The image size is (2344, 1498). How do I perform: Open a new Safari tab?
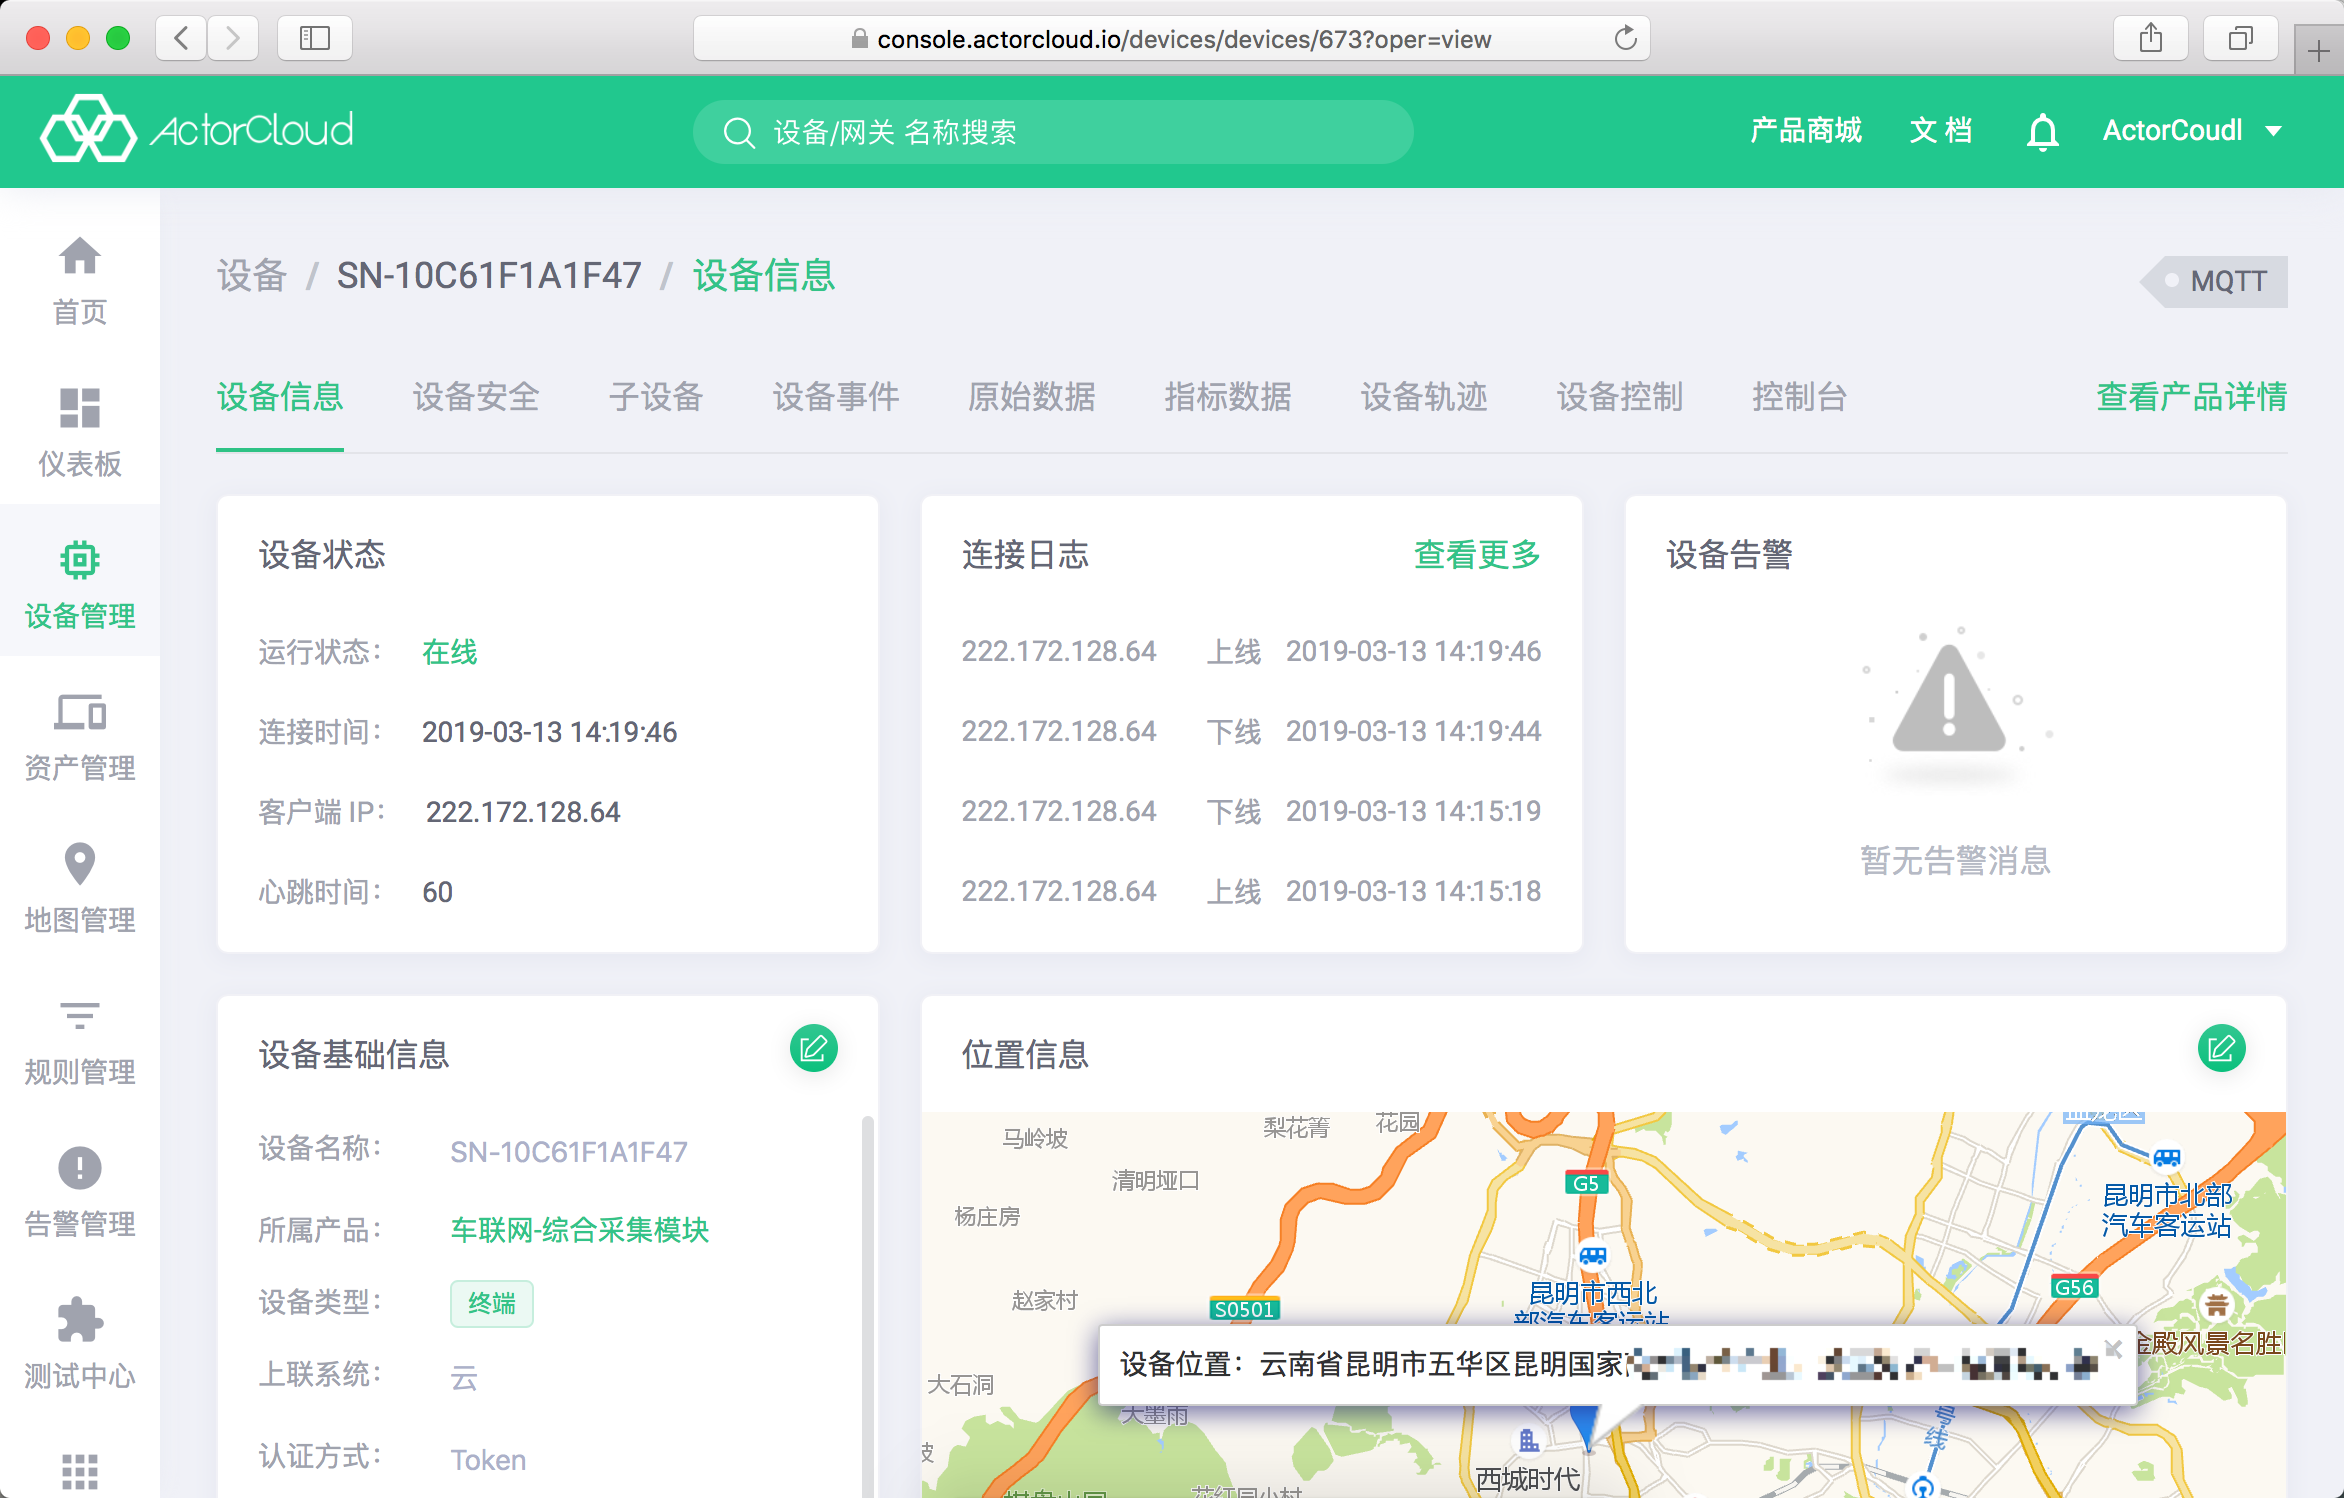pos(2319,50)
